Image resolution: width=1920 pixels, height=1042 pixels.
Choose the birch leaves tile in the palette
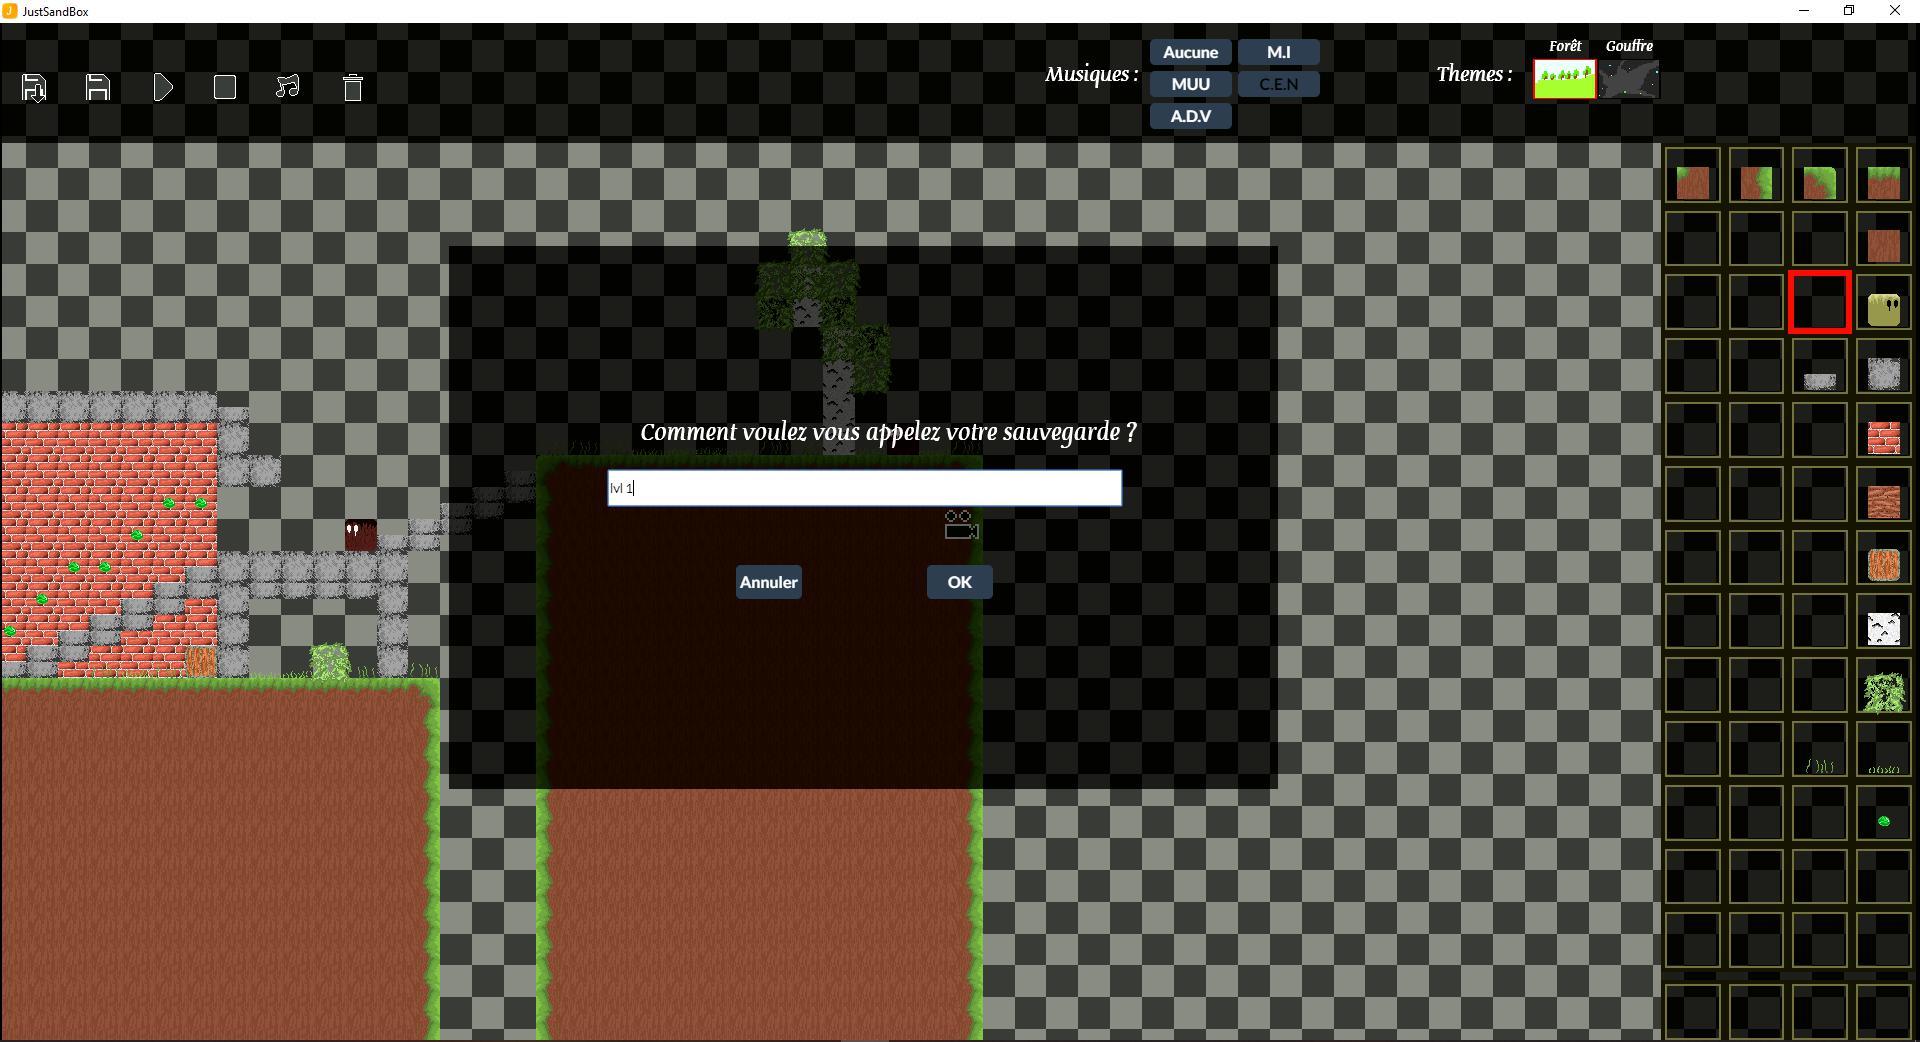pyautogui.click(x=1884, y=686)
